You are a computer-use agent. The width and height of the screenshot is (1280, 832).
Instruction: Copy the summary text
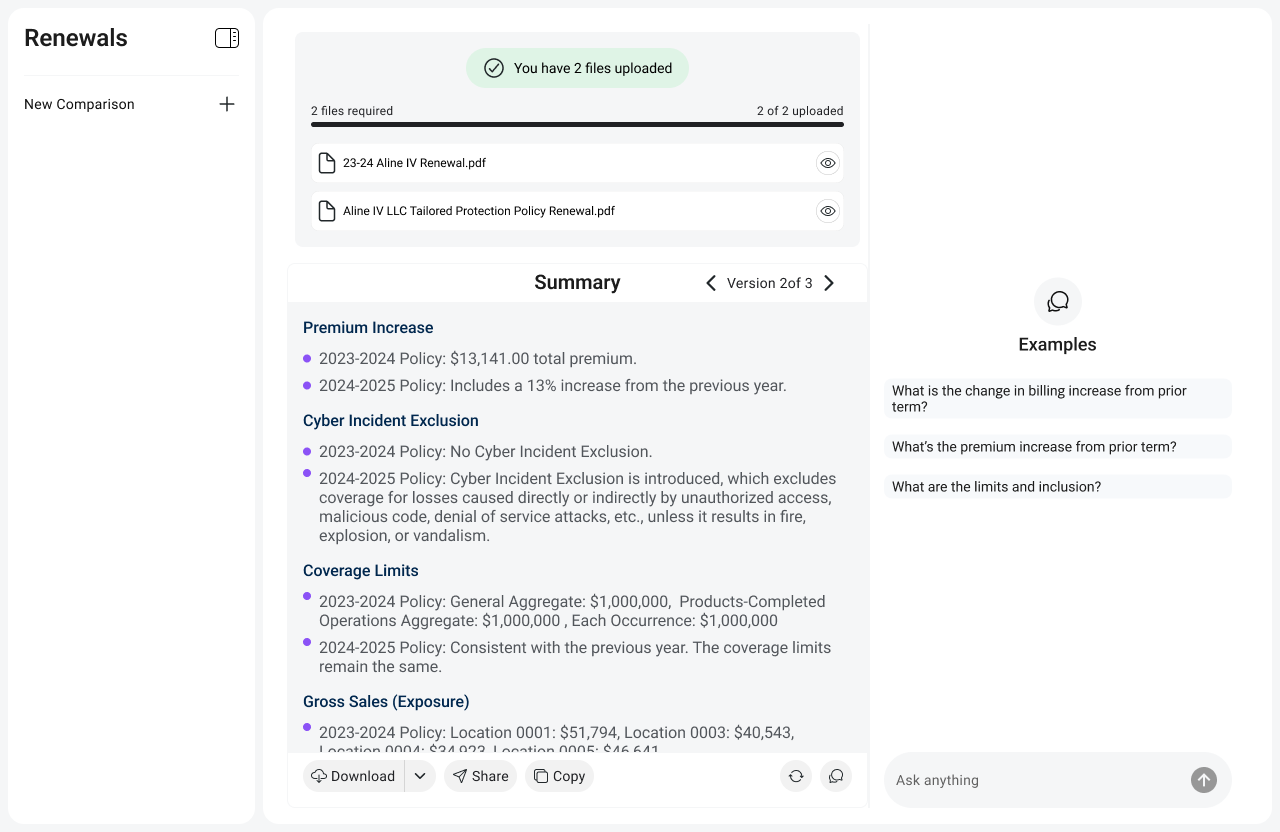click(559, 776)
